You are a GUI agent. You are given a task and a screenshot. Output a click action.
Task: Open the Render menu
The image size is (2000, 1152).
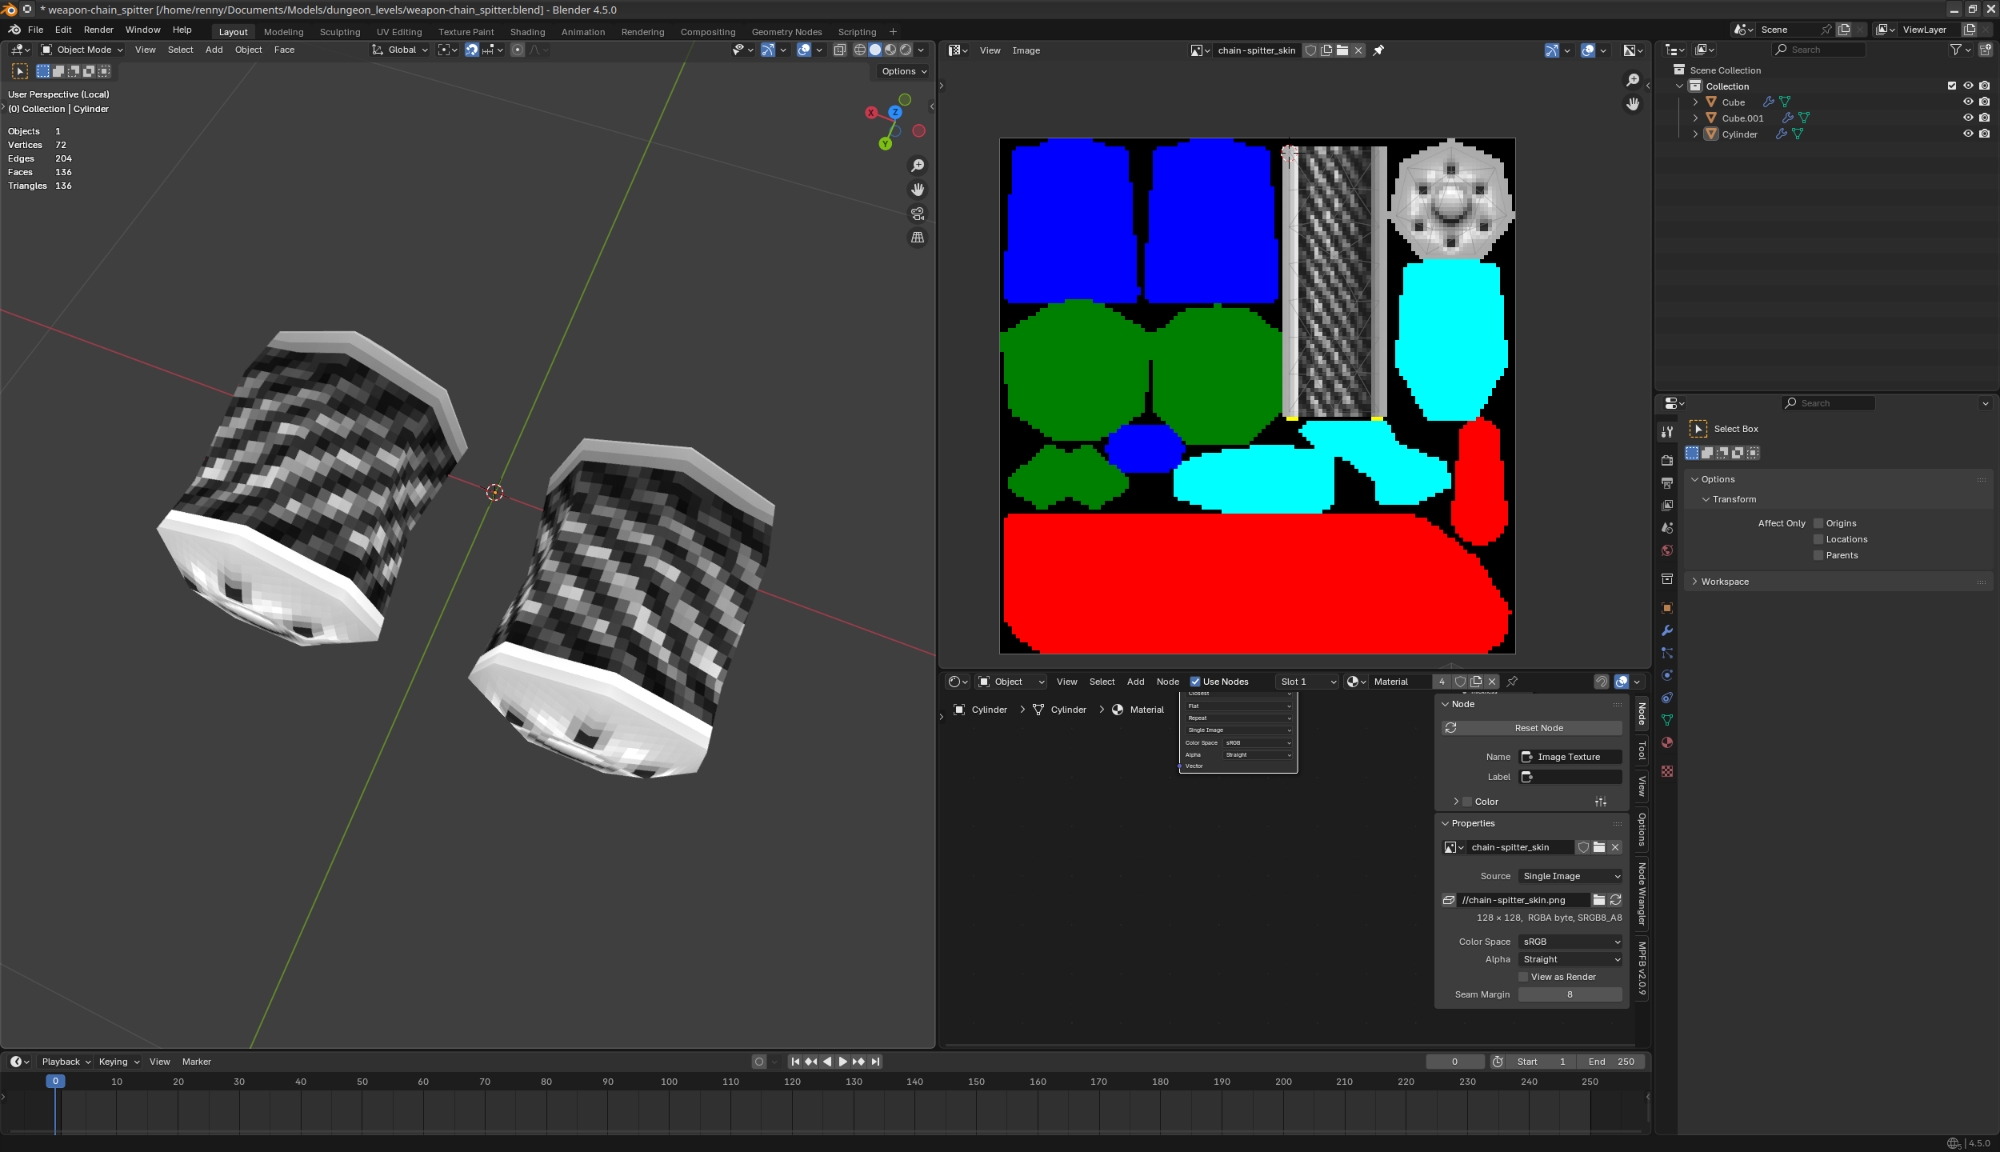pyautogui.click(x=98, y=30)
